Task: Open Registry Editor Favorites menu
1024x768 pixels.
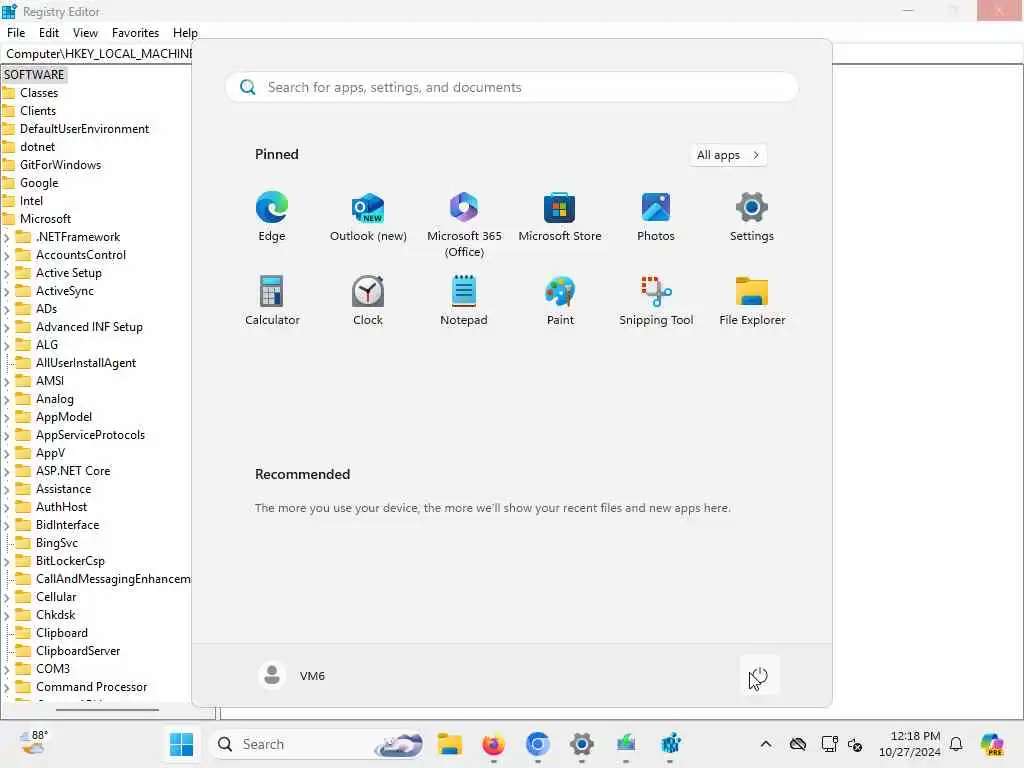Action: [135, 33]
